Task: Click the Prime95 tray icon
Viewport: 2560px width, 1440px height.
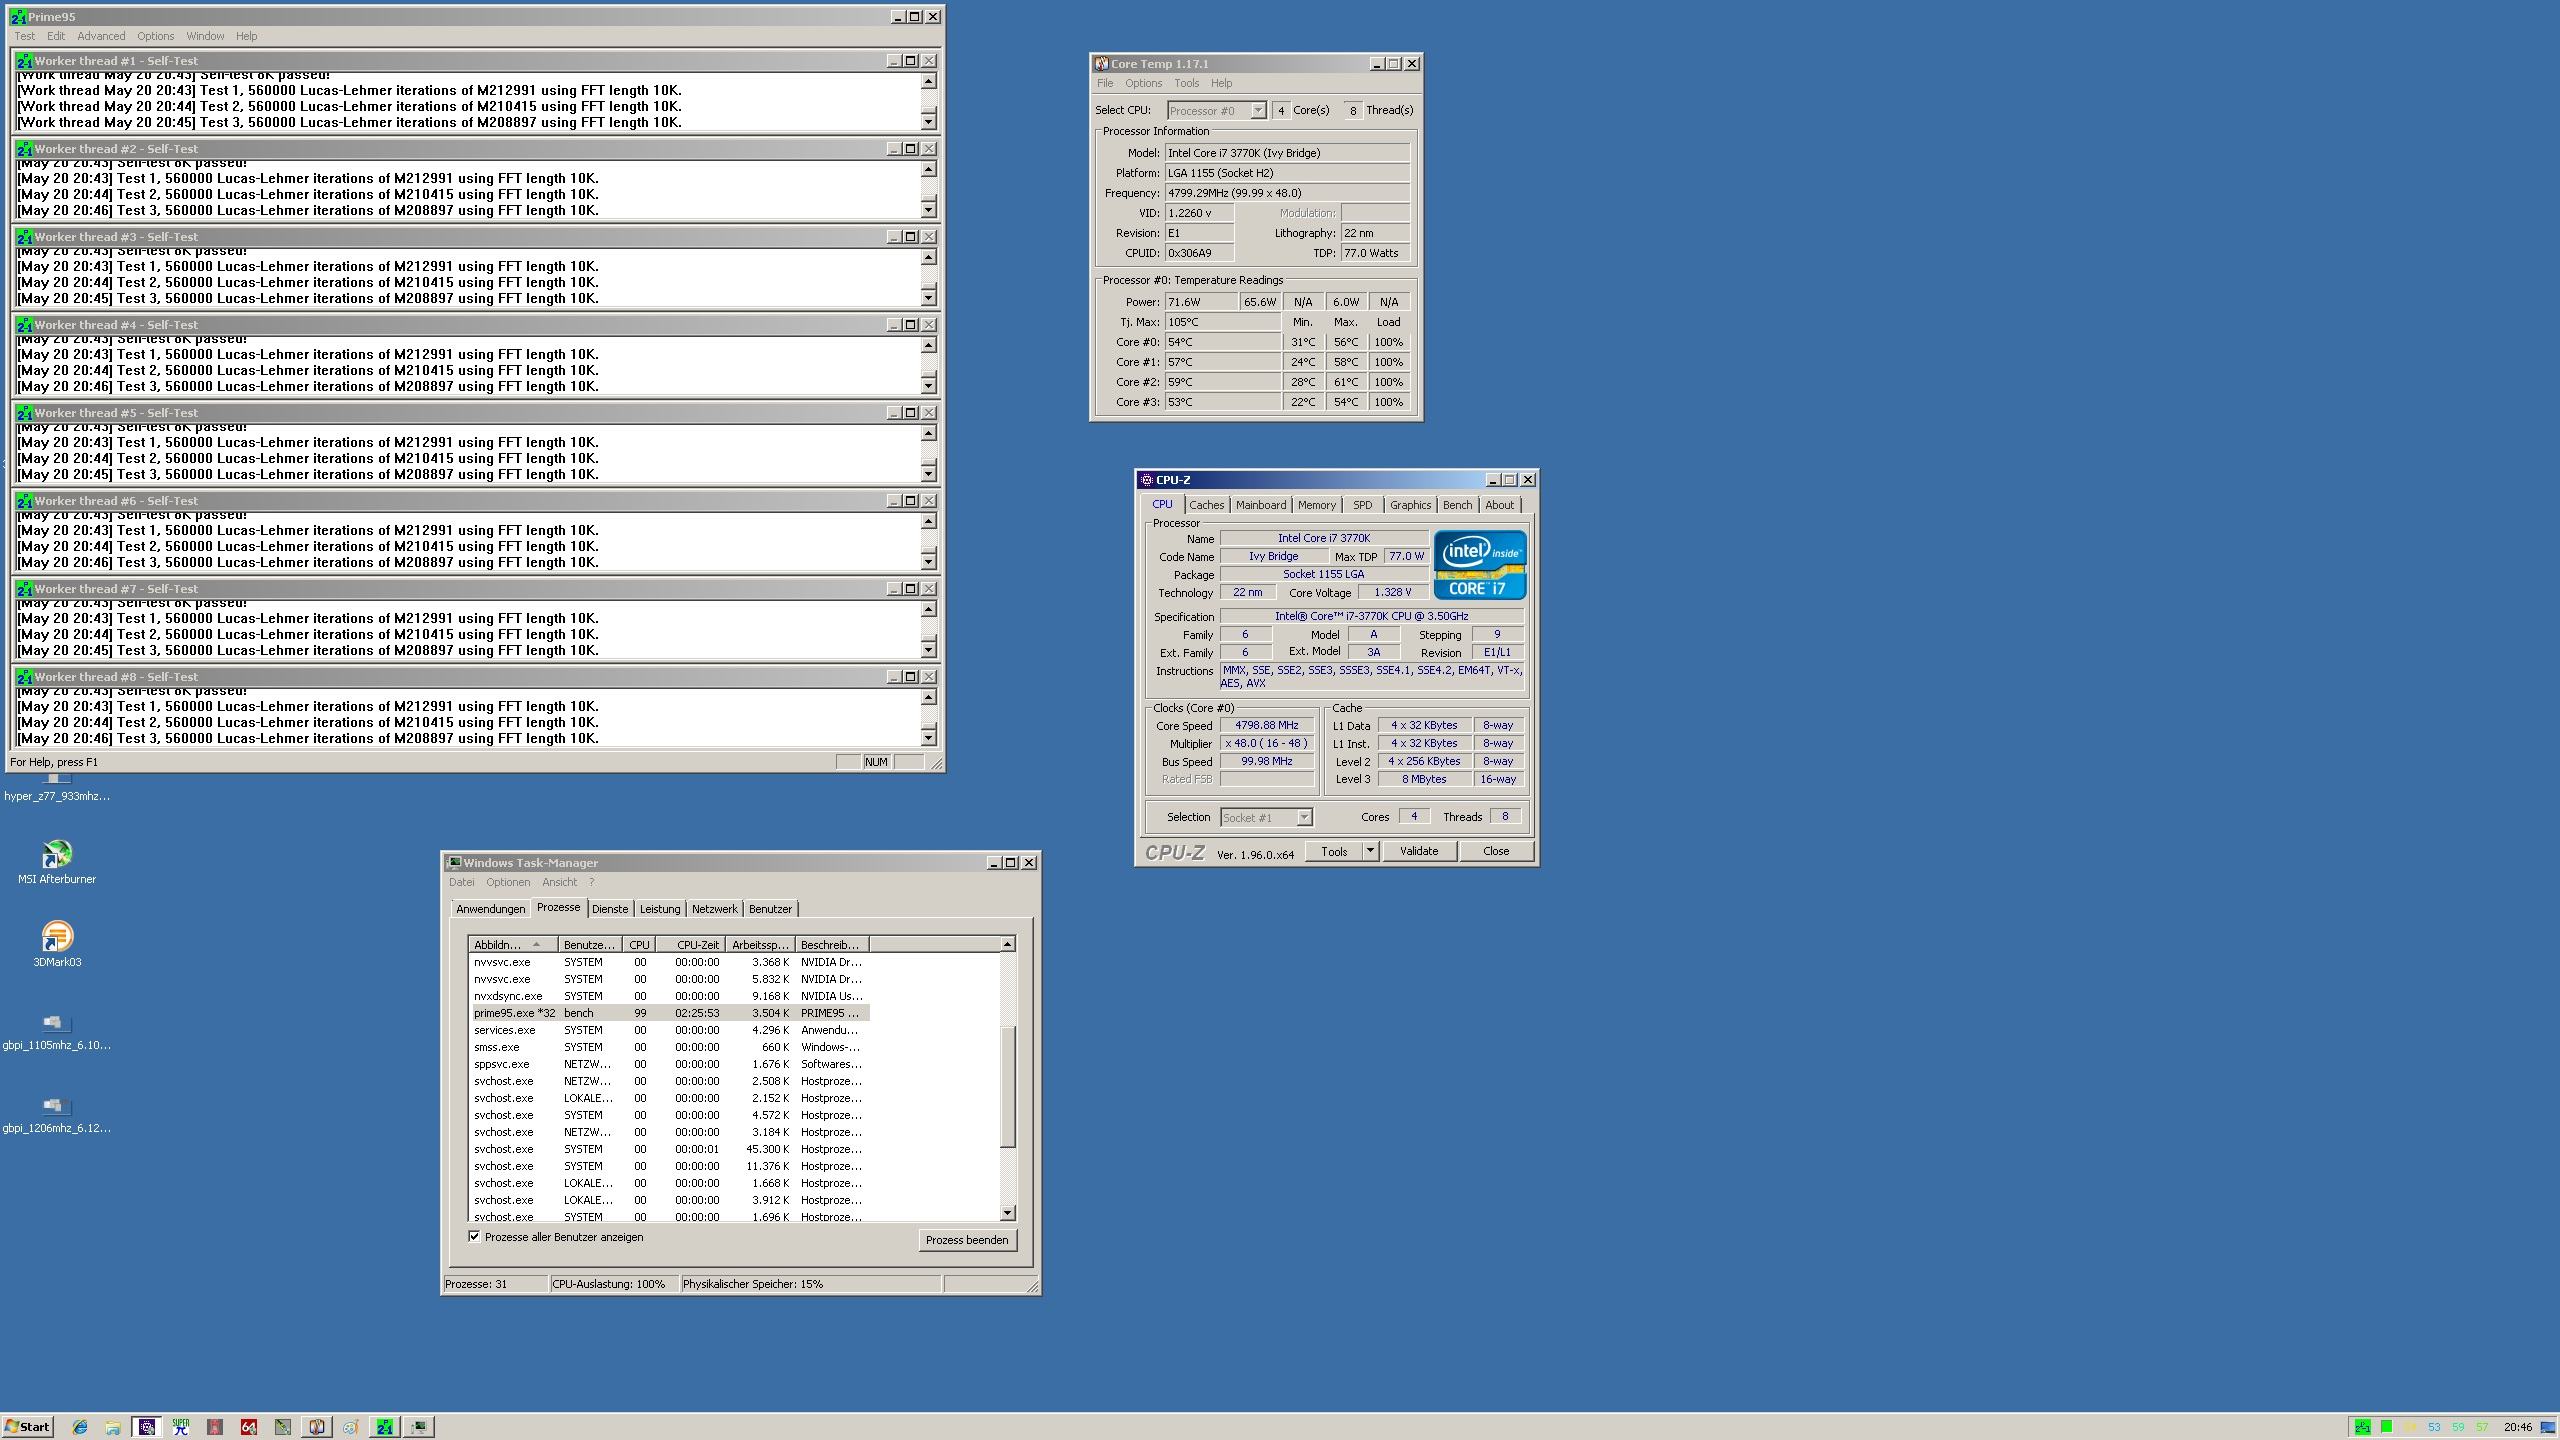Action: point(2362,1427)
